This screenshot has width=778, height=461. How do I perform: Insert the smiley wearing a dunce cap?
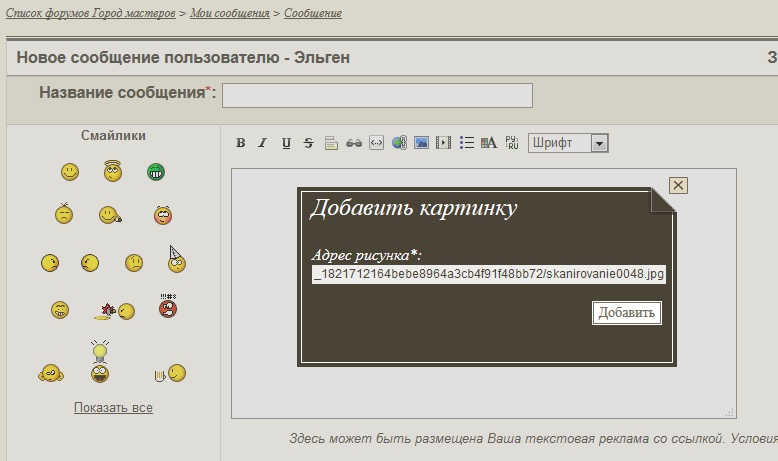[x=176, y=260]
